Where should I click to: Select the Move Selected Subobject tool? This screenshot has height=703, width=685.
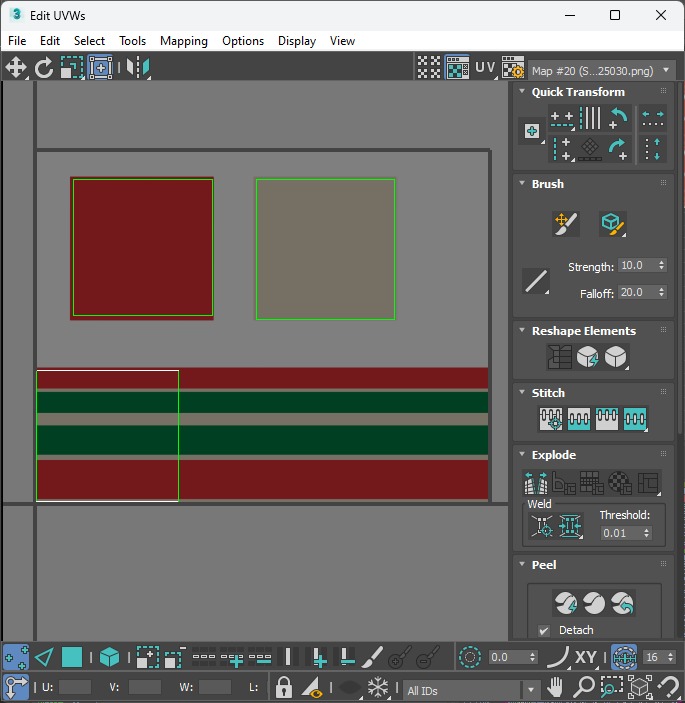point(16,68)
